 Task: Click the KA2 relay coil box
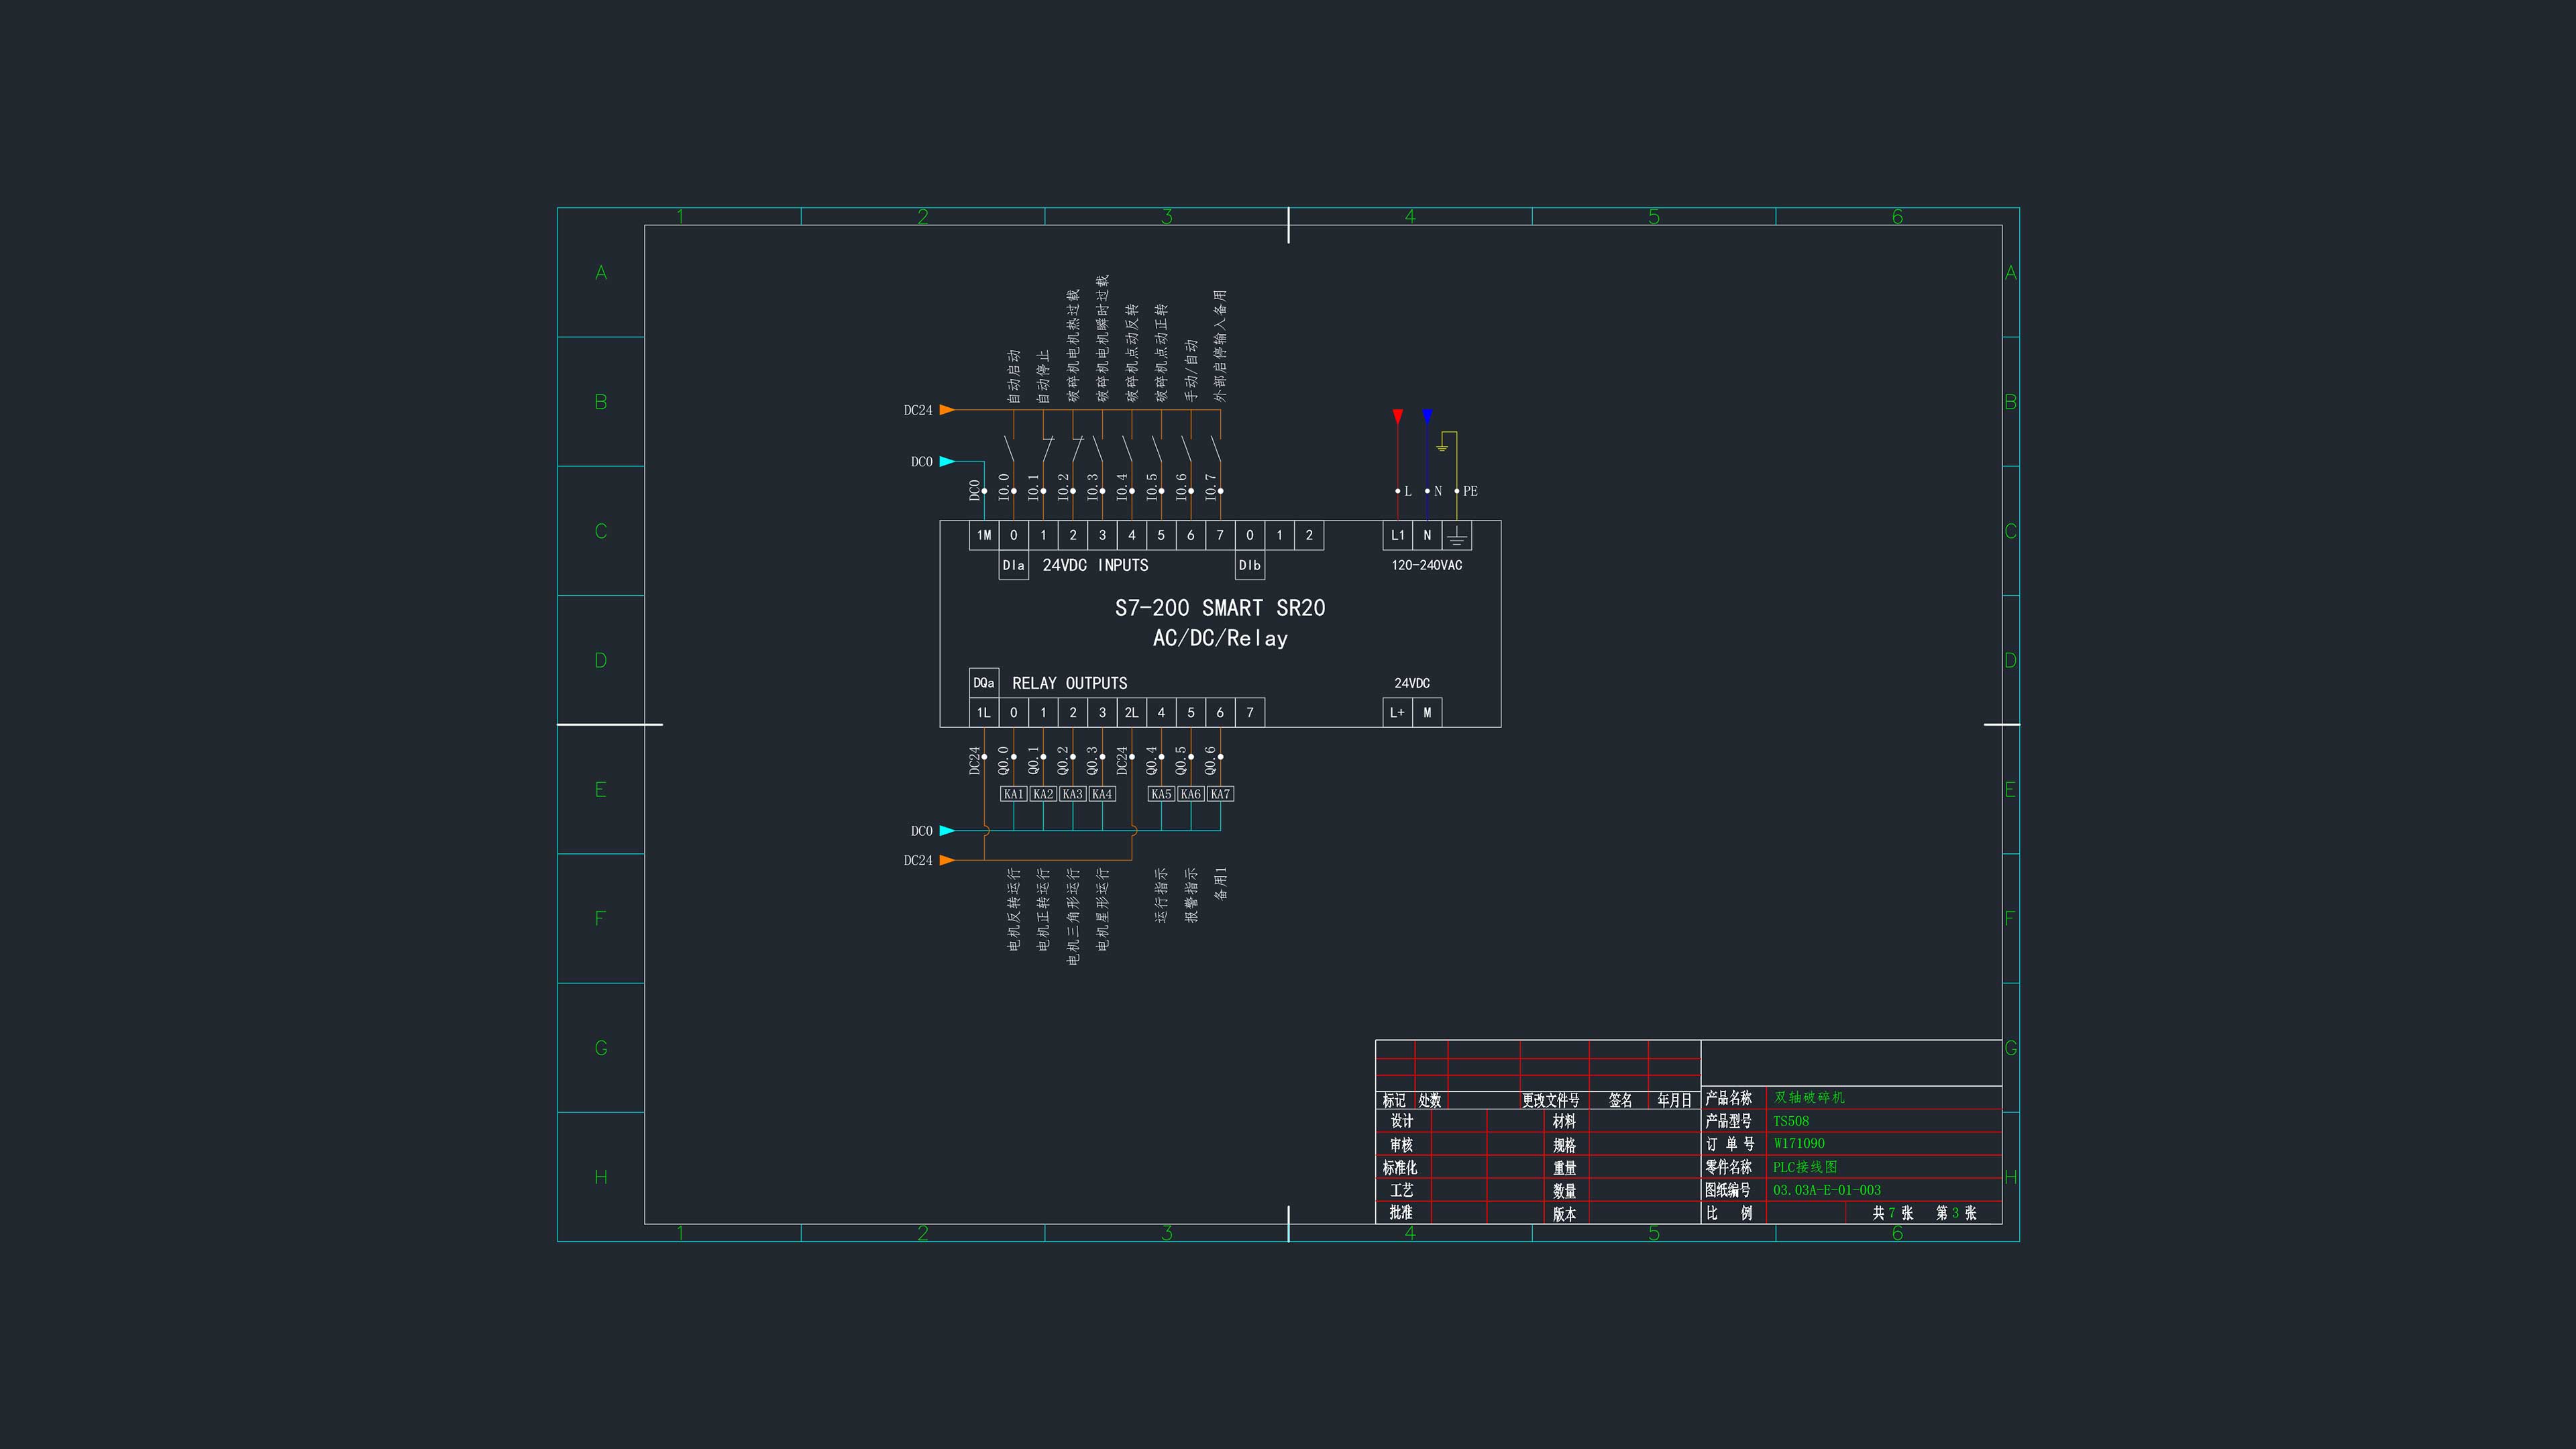(x=1043, y=794)
